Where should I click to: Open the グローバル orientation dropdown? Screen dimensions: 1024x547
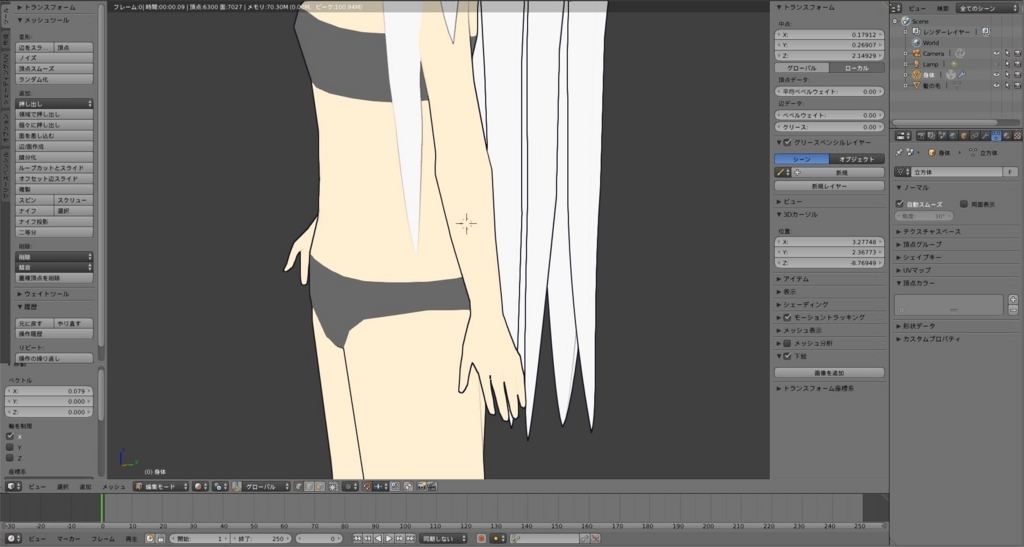266,486
